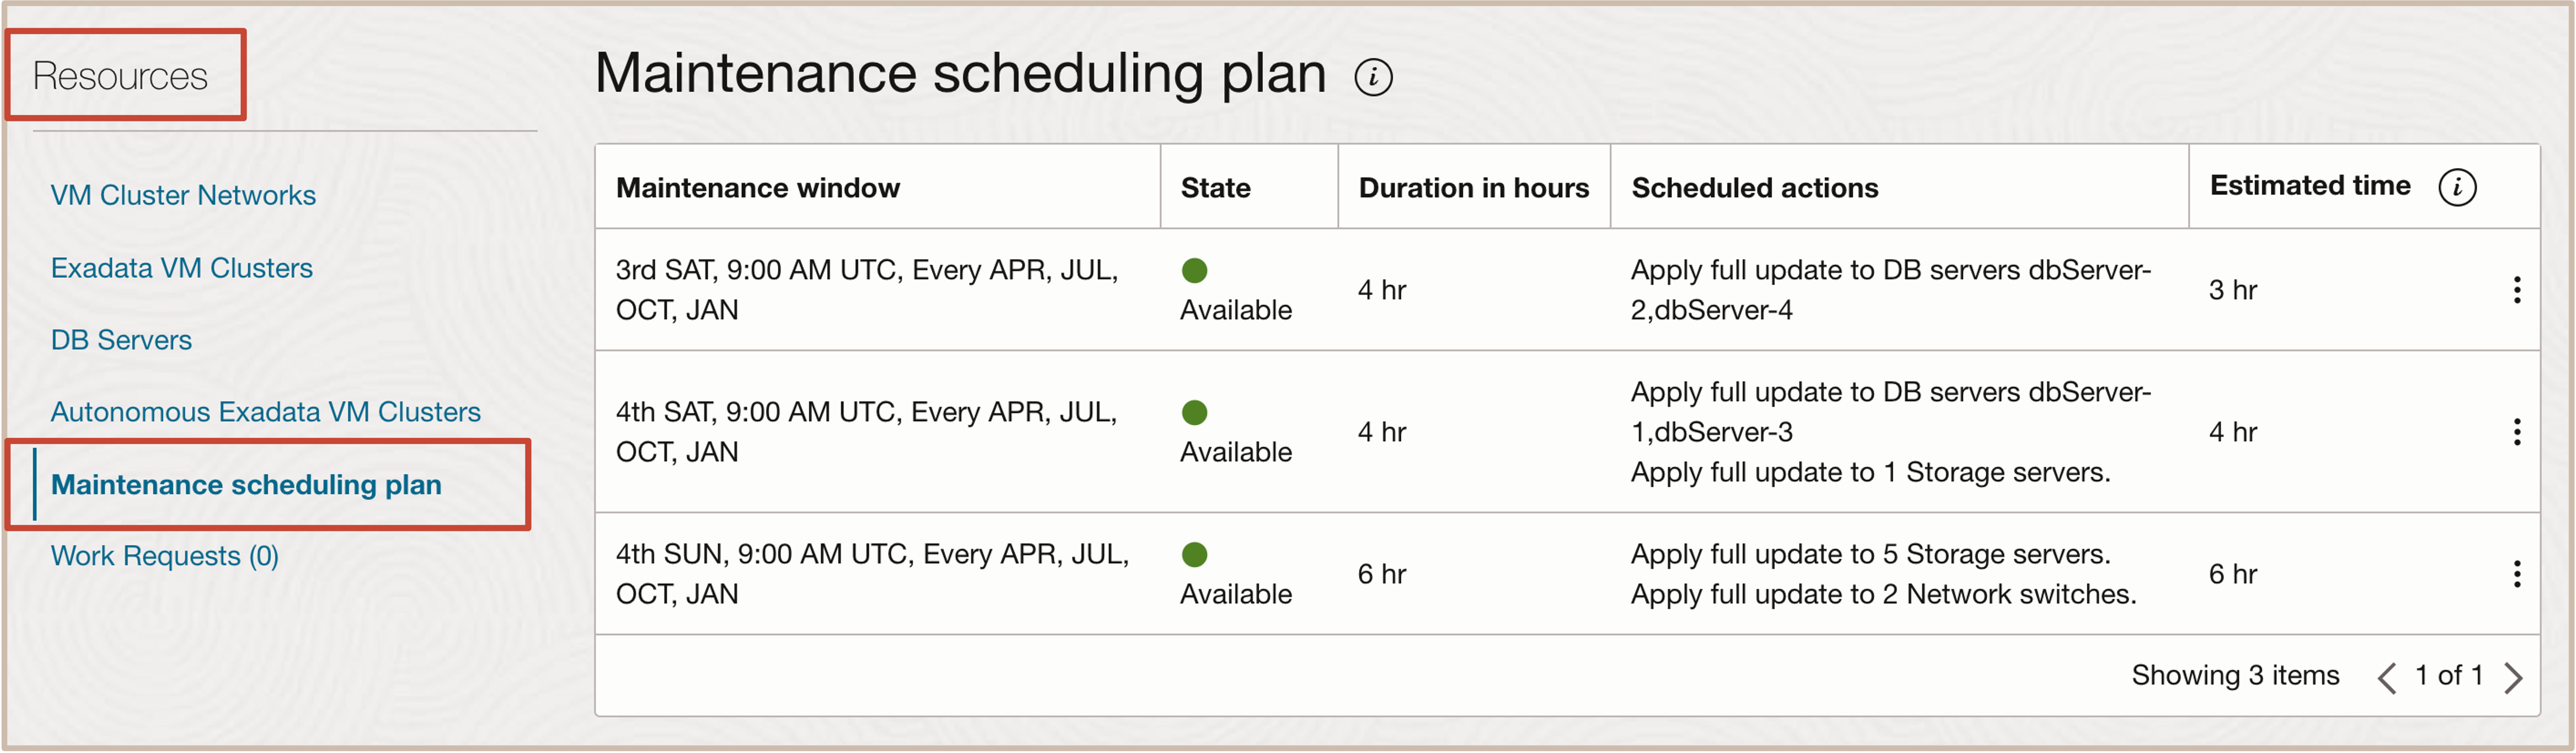Click Duration in hours column header

pyautogui.click(x=1473, y=188)
